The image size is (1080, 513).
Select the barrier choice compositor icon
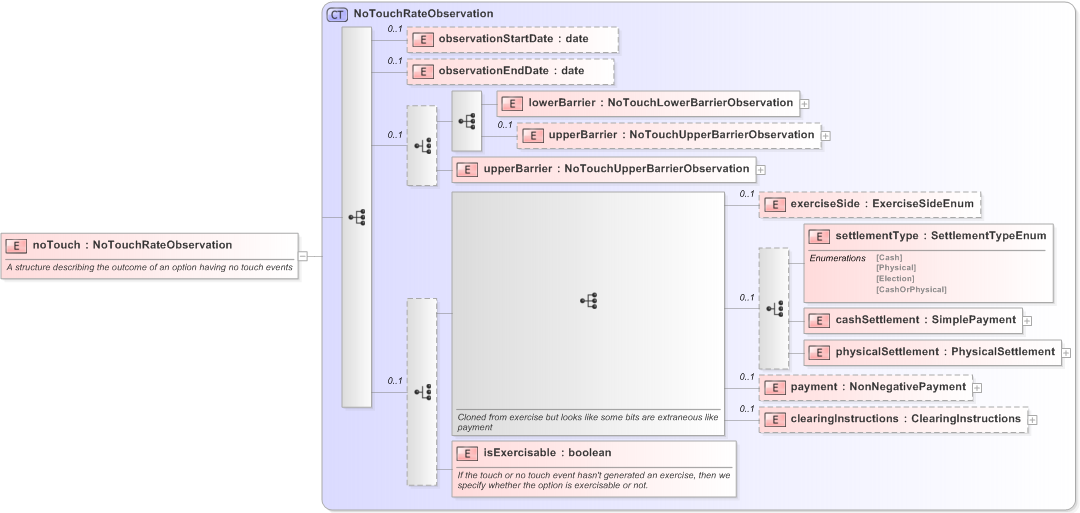[x=422, y=145]
